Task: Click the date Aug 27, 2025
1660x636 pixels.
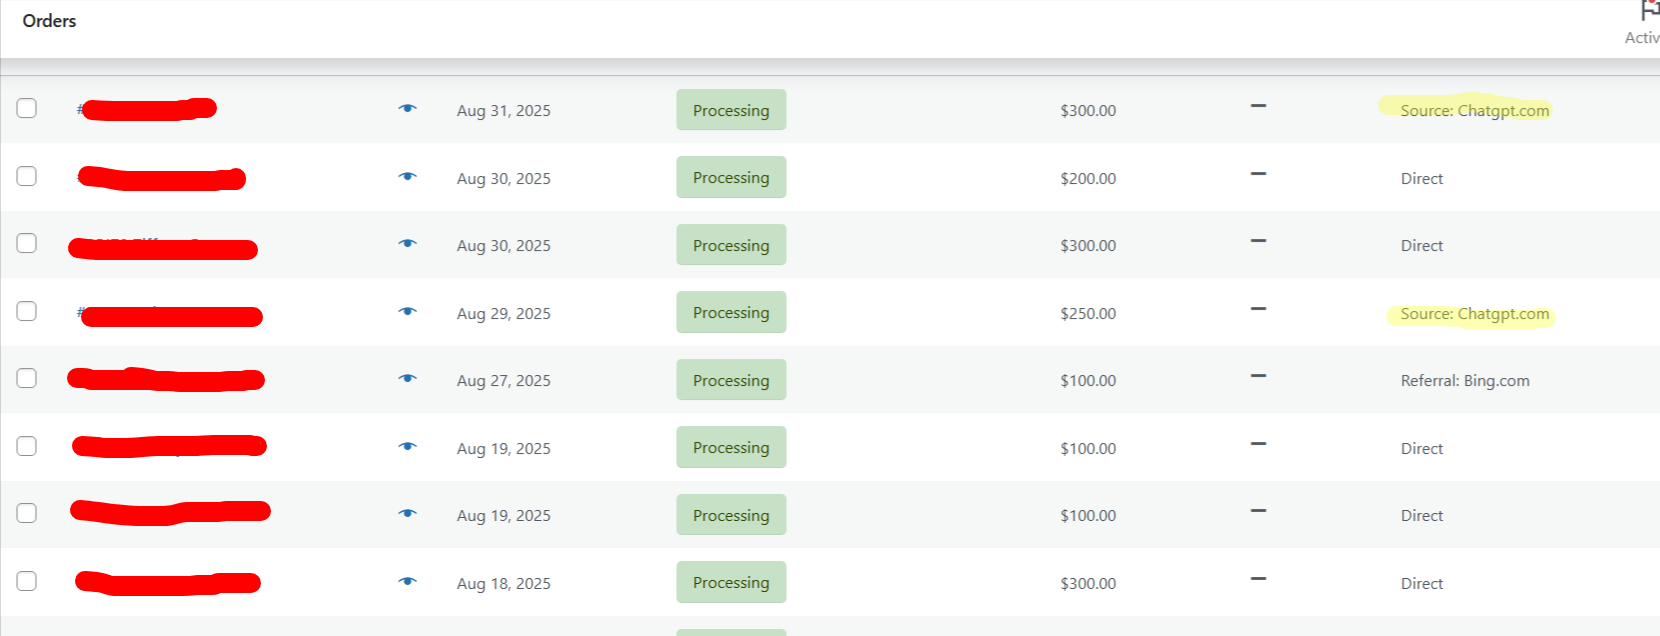Action: [x=504, y=381]
